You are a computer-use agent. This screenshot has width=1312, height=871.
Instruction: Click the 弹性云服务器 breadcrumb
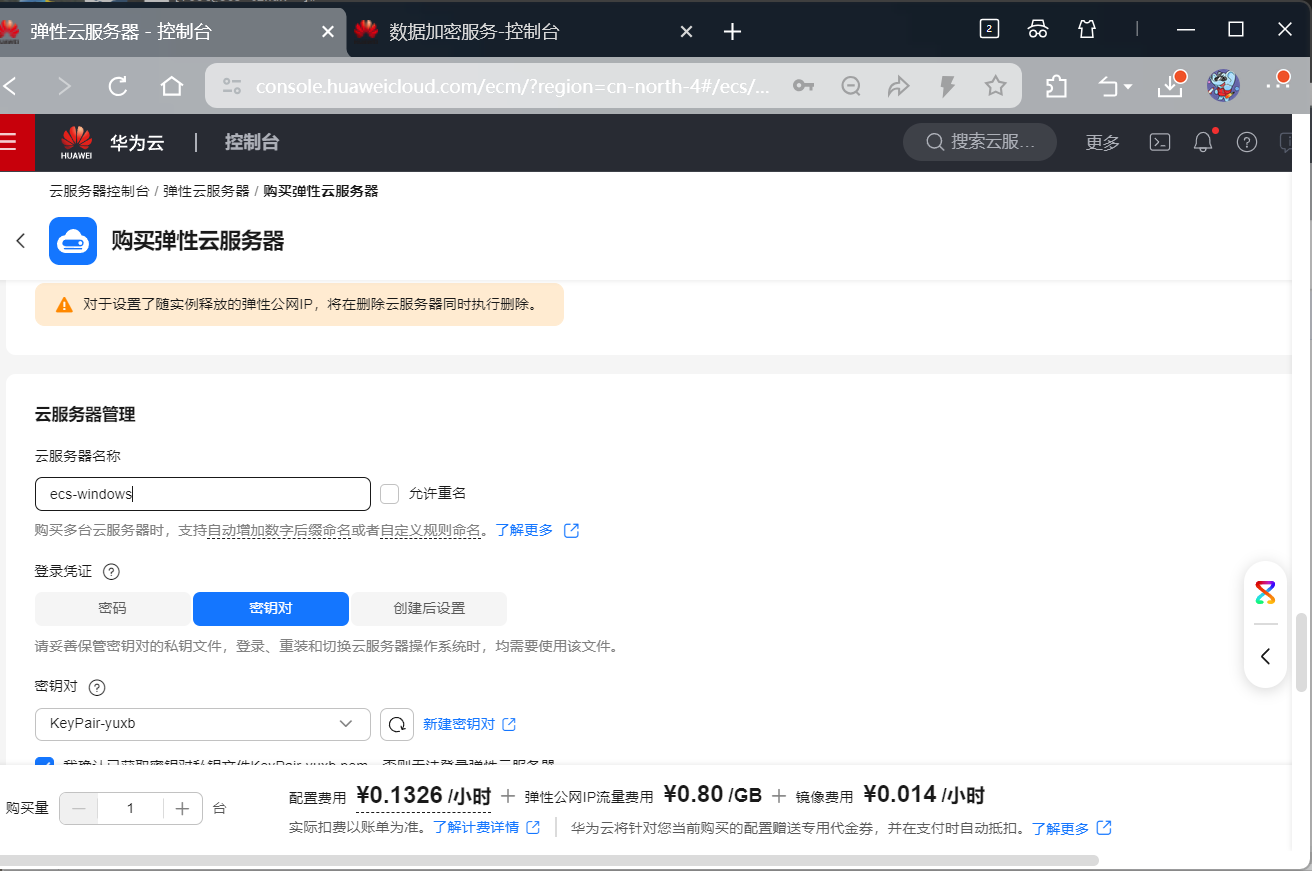click(x=206, y=191)
